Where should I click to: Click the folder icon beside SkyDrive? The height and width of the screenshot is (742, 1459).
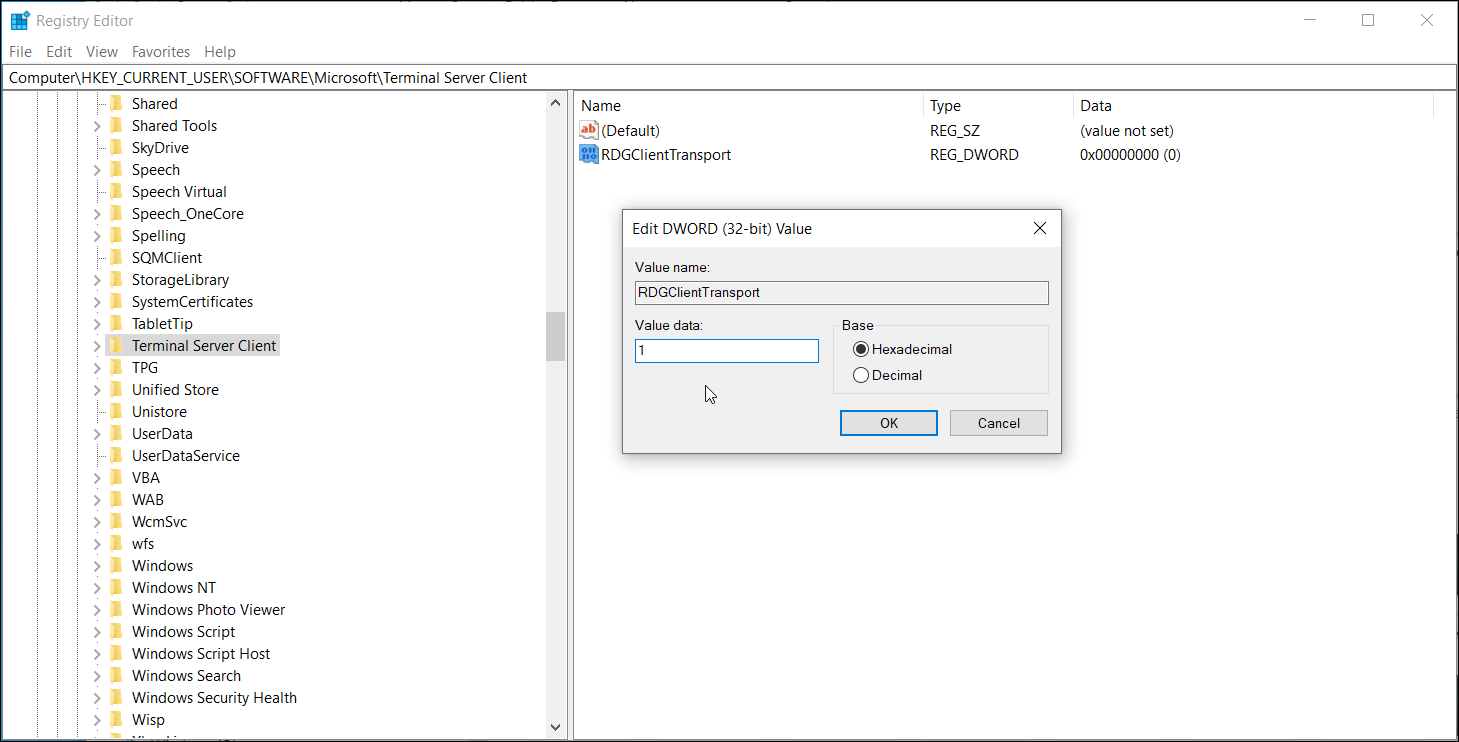116,147
